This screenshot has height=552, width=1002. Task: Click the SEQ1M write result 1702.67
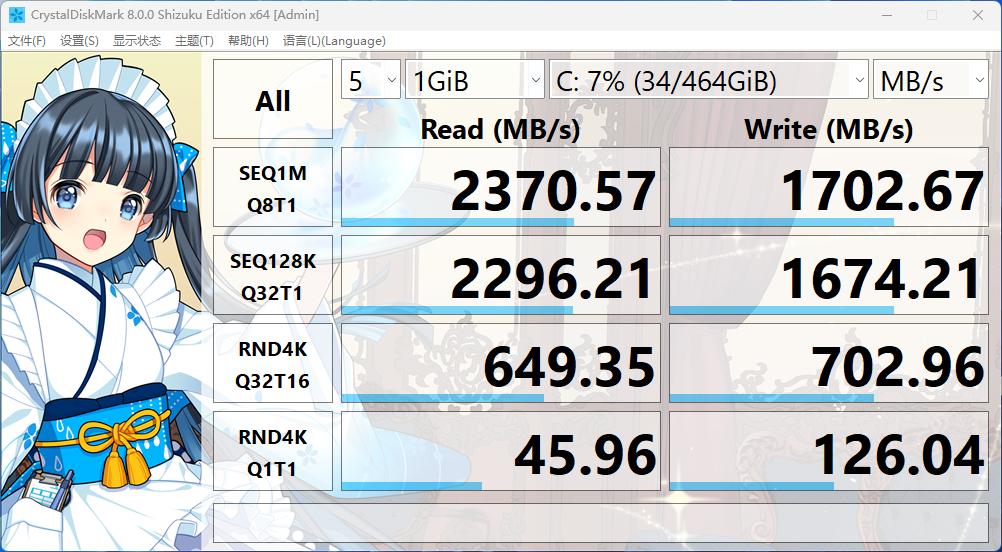click(829, 187)
